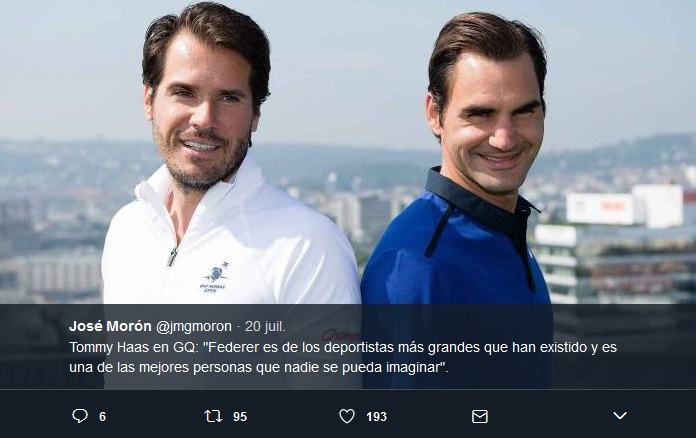Image resolution: width=696 pixels, height=438 pixels.
Task: Click the likes count 193
Action: [376, 417]
